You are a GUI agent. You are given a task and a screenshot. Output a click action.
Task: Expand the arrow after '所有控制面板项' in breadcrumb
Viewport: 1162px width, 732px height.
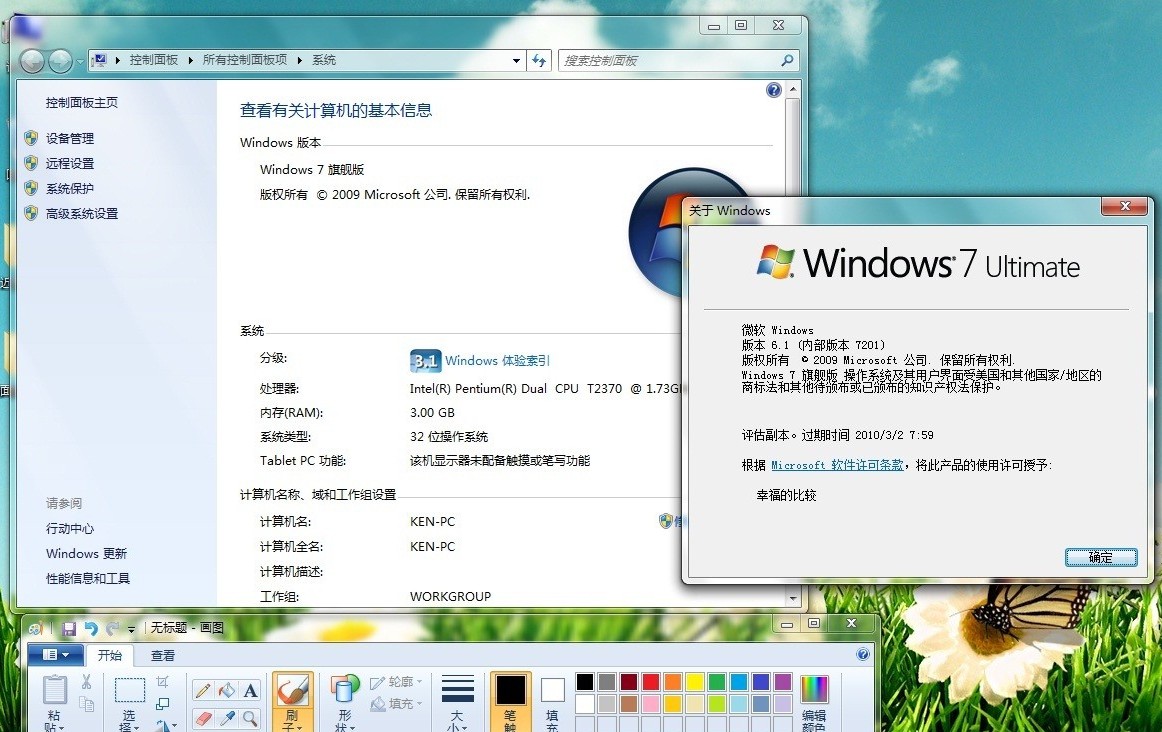tap(300, 61)
